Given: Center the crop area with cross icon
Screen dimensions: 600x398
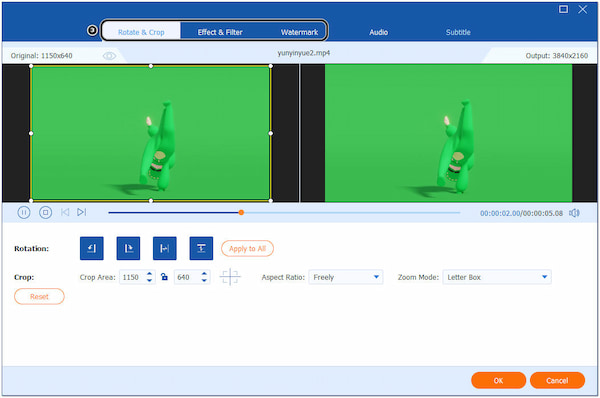Looking at the screenshot, I should point(230,277).
